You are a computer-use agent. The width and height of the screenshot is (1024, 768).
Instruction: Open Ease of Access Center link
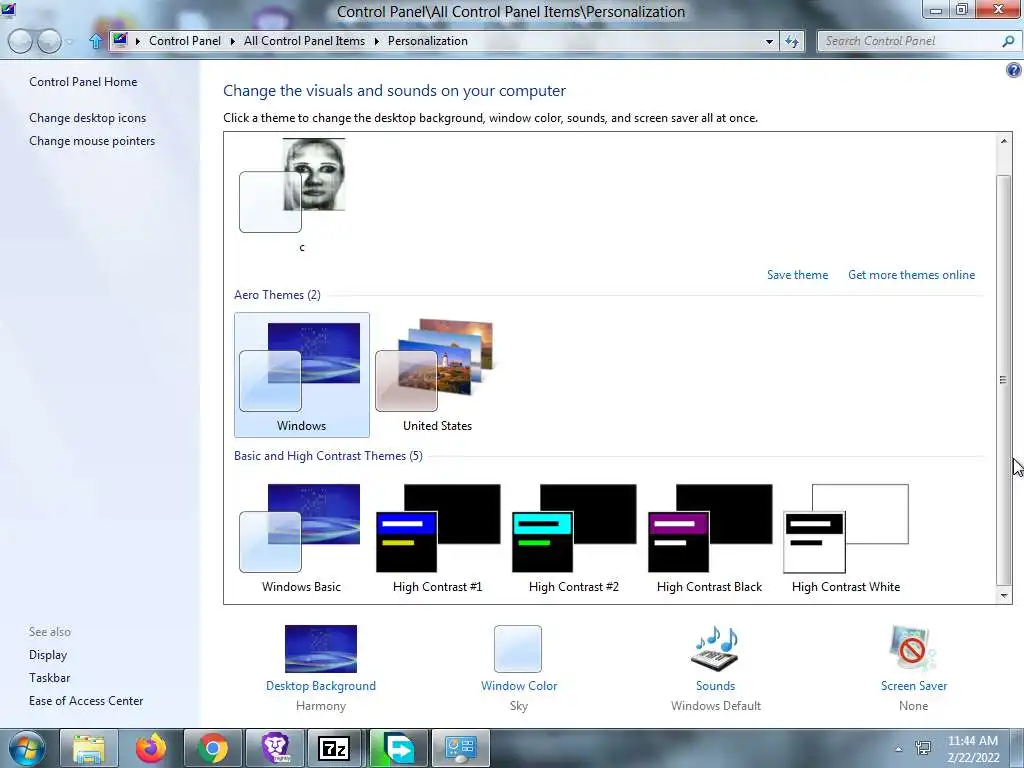[86, 701]
